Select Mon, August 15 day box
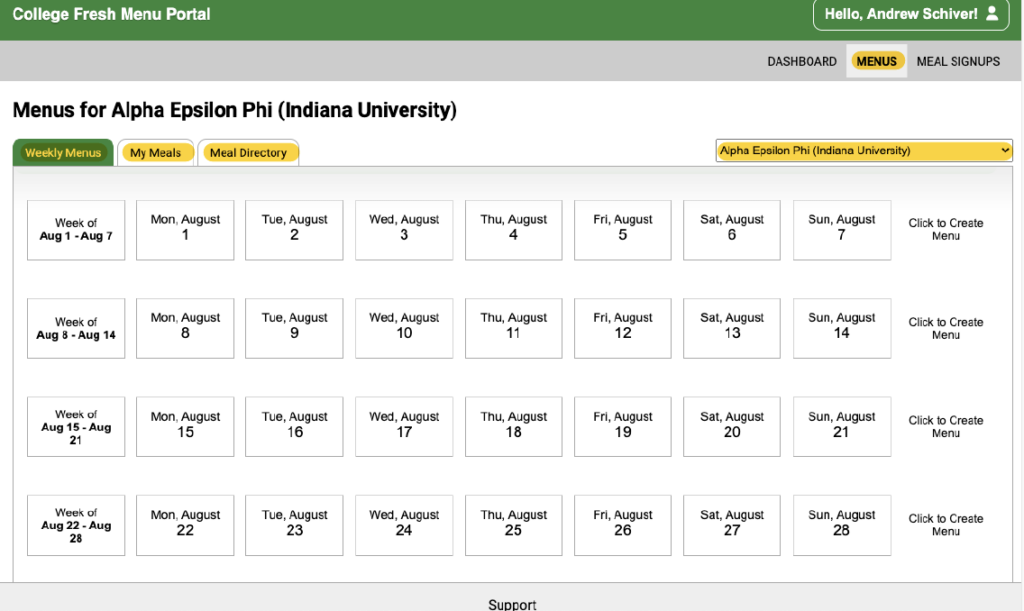The width and height of the screenshot is (1024, 611). 185,427
